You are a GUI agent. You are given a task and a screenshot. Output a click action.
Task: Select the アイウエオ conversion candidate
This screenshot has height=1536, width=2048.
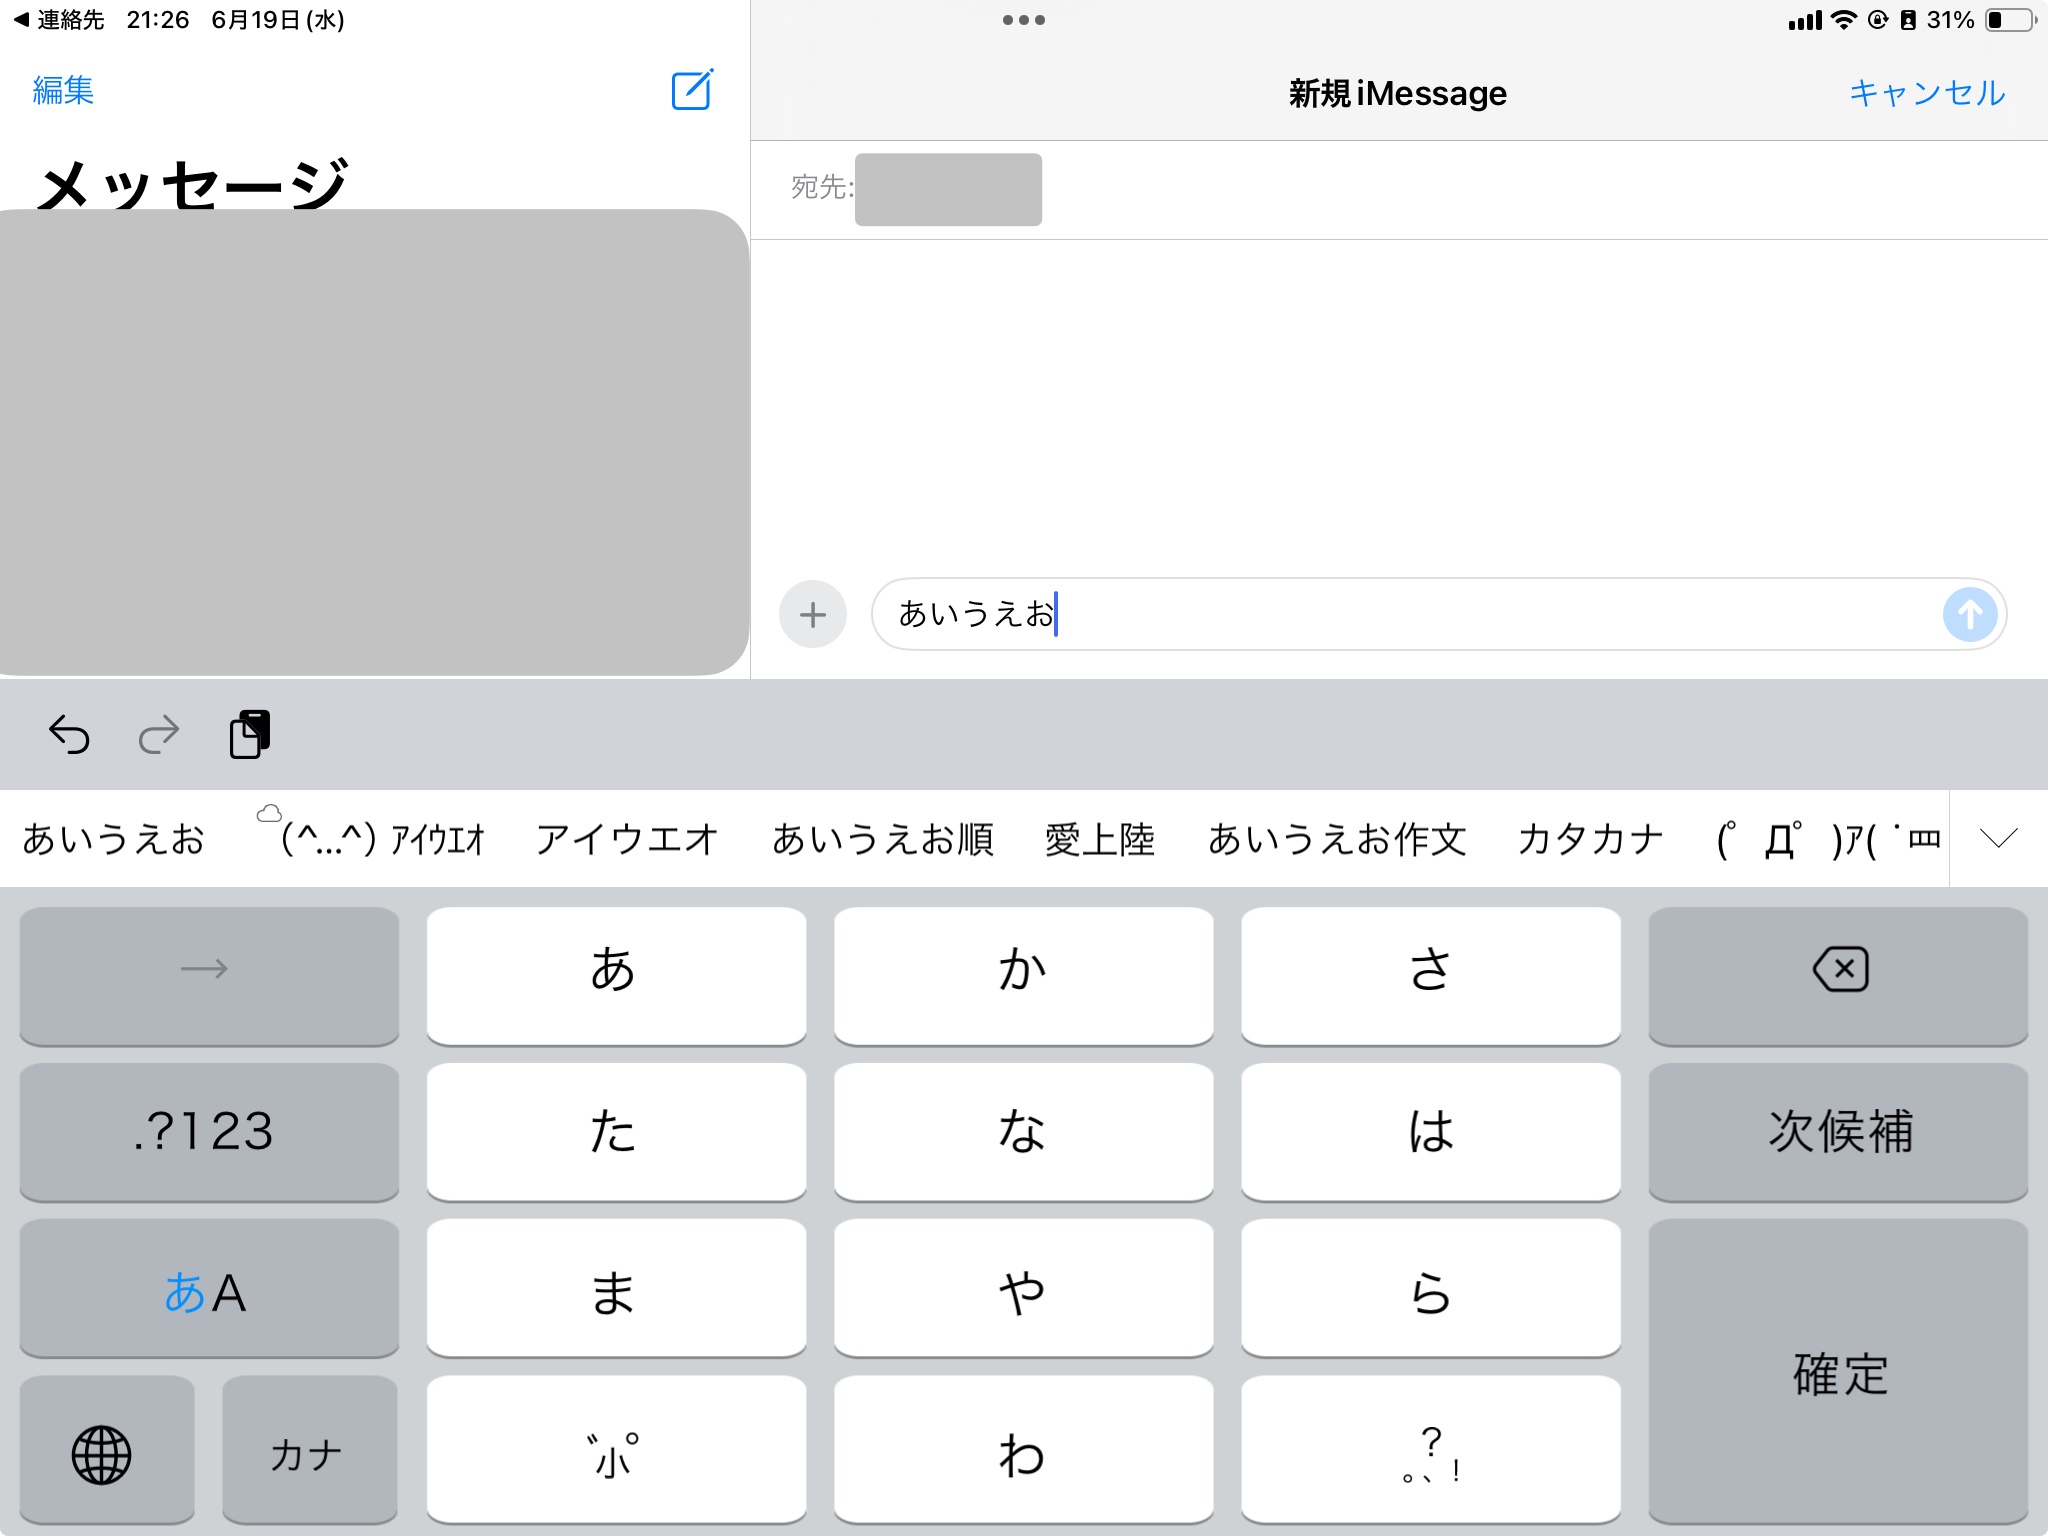coord(627,838)
